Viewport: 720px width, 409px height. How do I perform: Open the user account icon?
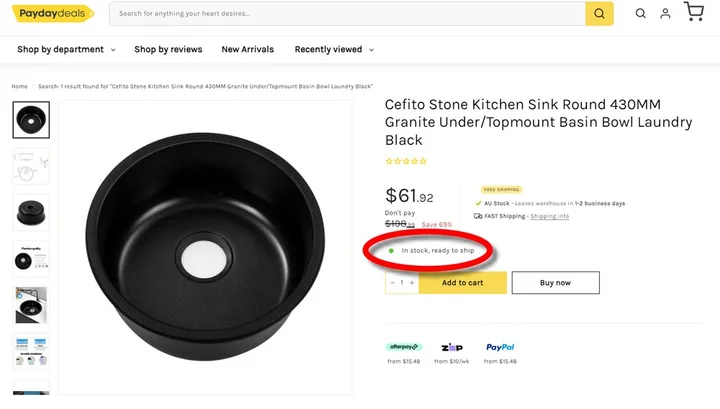coord(665,14)
